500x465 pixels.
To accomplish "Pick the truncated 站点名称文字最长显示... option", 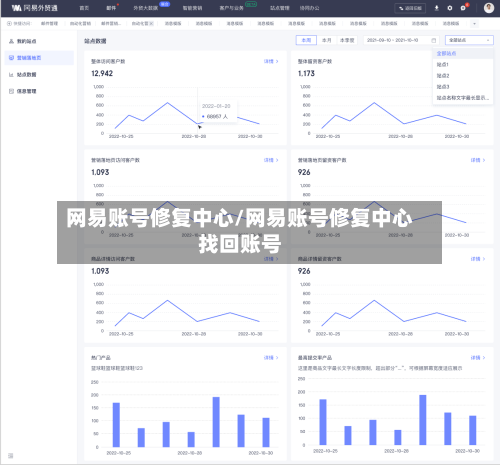I will coord(463,98).
